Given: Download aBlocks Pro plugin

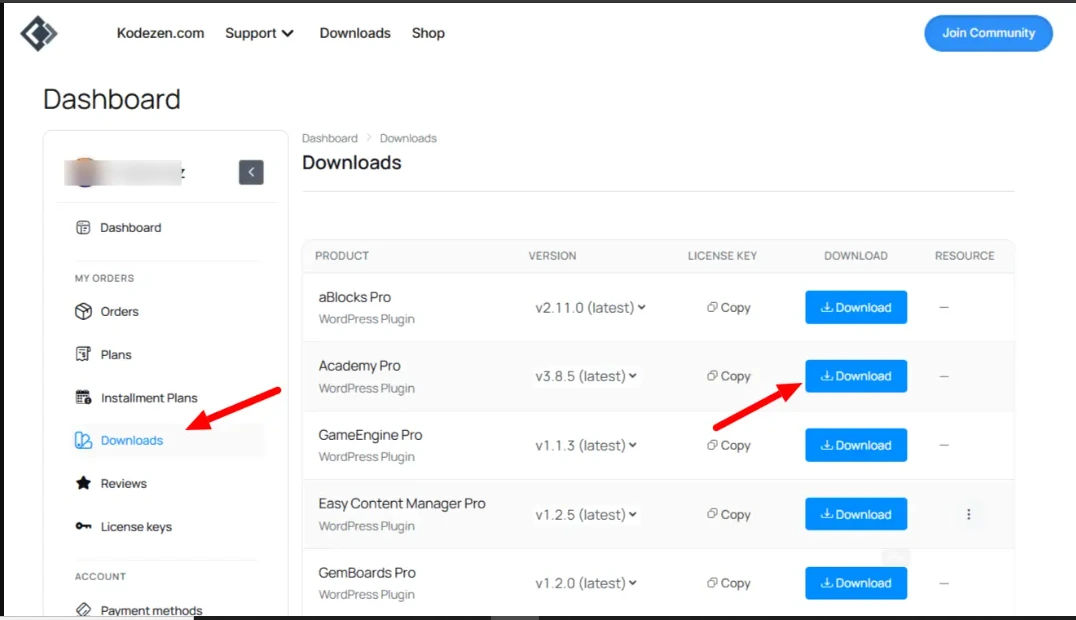Looking at the screenshot, I should coord(856,307).
